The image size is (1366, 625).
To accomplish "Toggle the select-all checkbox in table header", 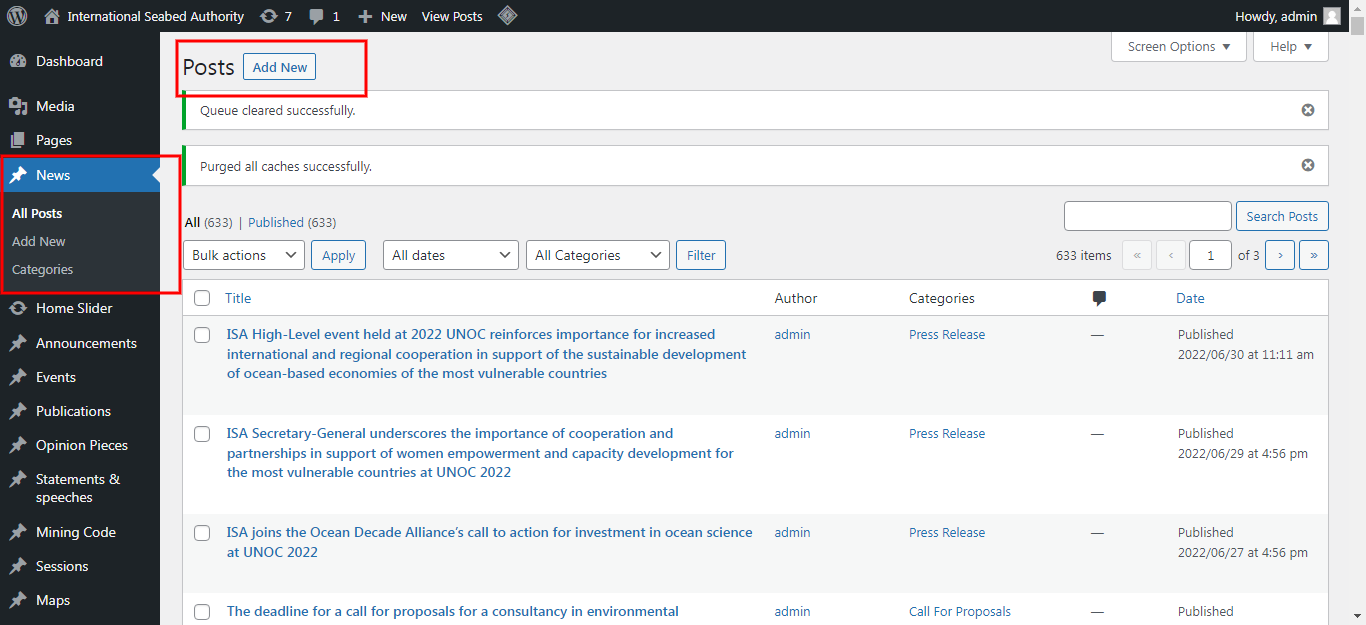I will pos(202,298).
